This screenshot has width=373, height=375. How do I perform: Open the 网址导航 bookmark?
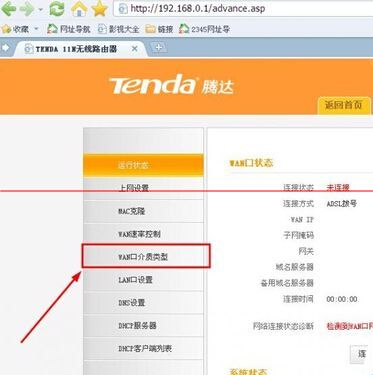(x=69, y=29)
